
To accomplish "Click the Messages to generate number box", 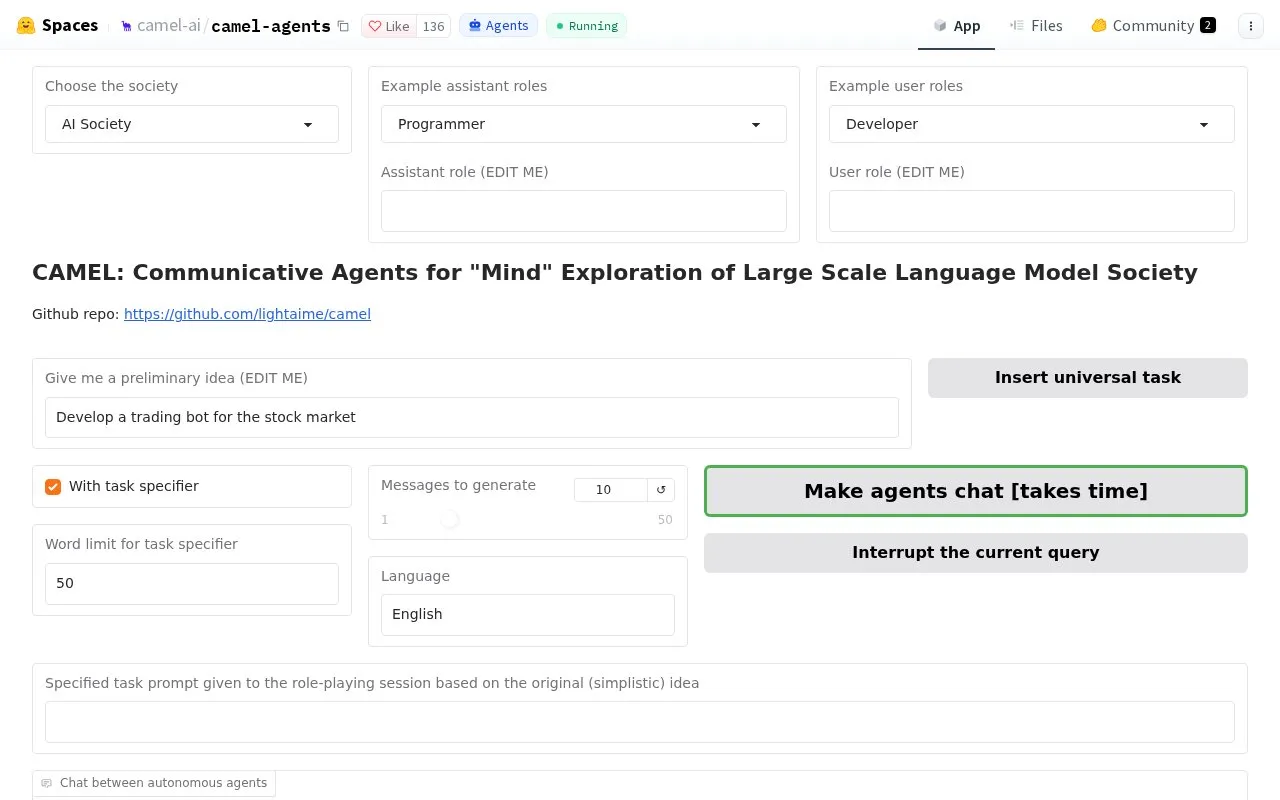I will [610, 490].
